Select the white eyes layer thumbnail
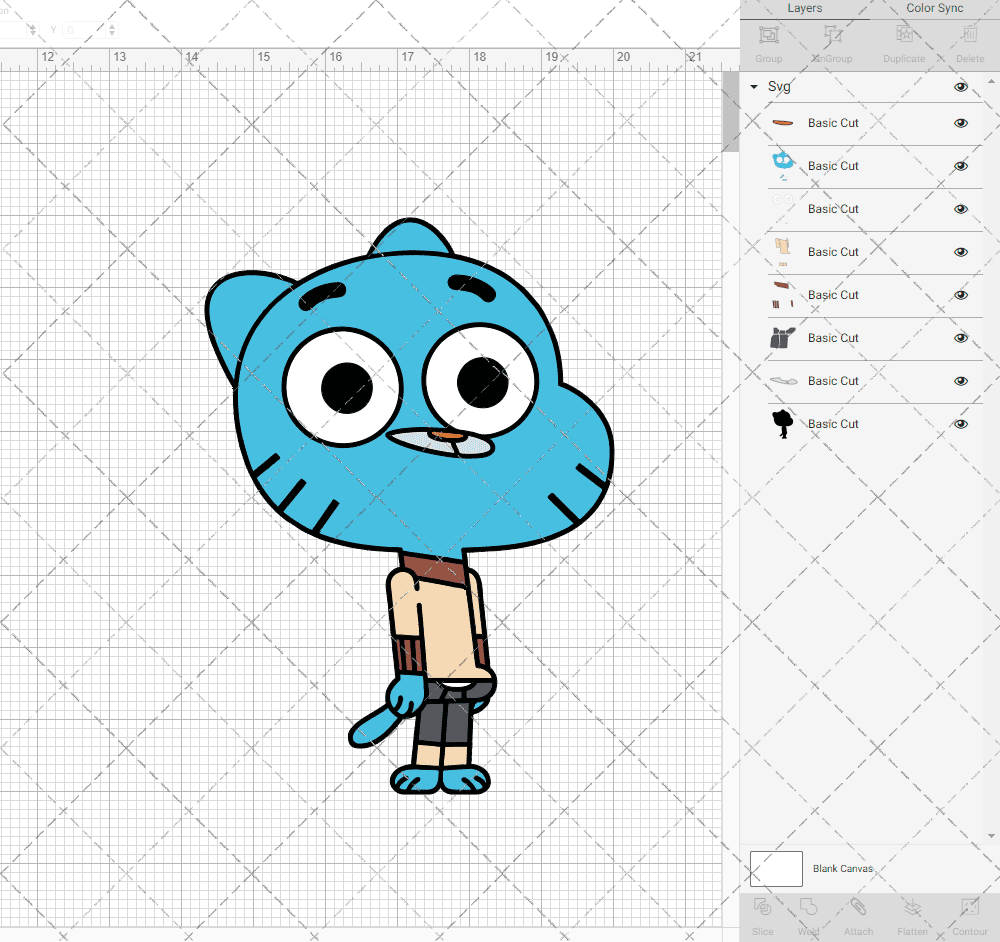The image size is (1000, 942). coord(783,209)
